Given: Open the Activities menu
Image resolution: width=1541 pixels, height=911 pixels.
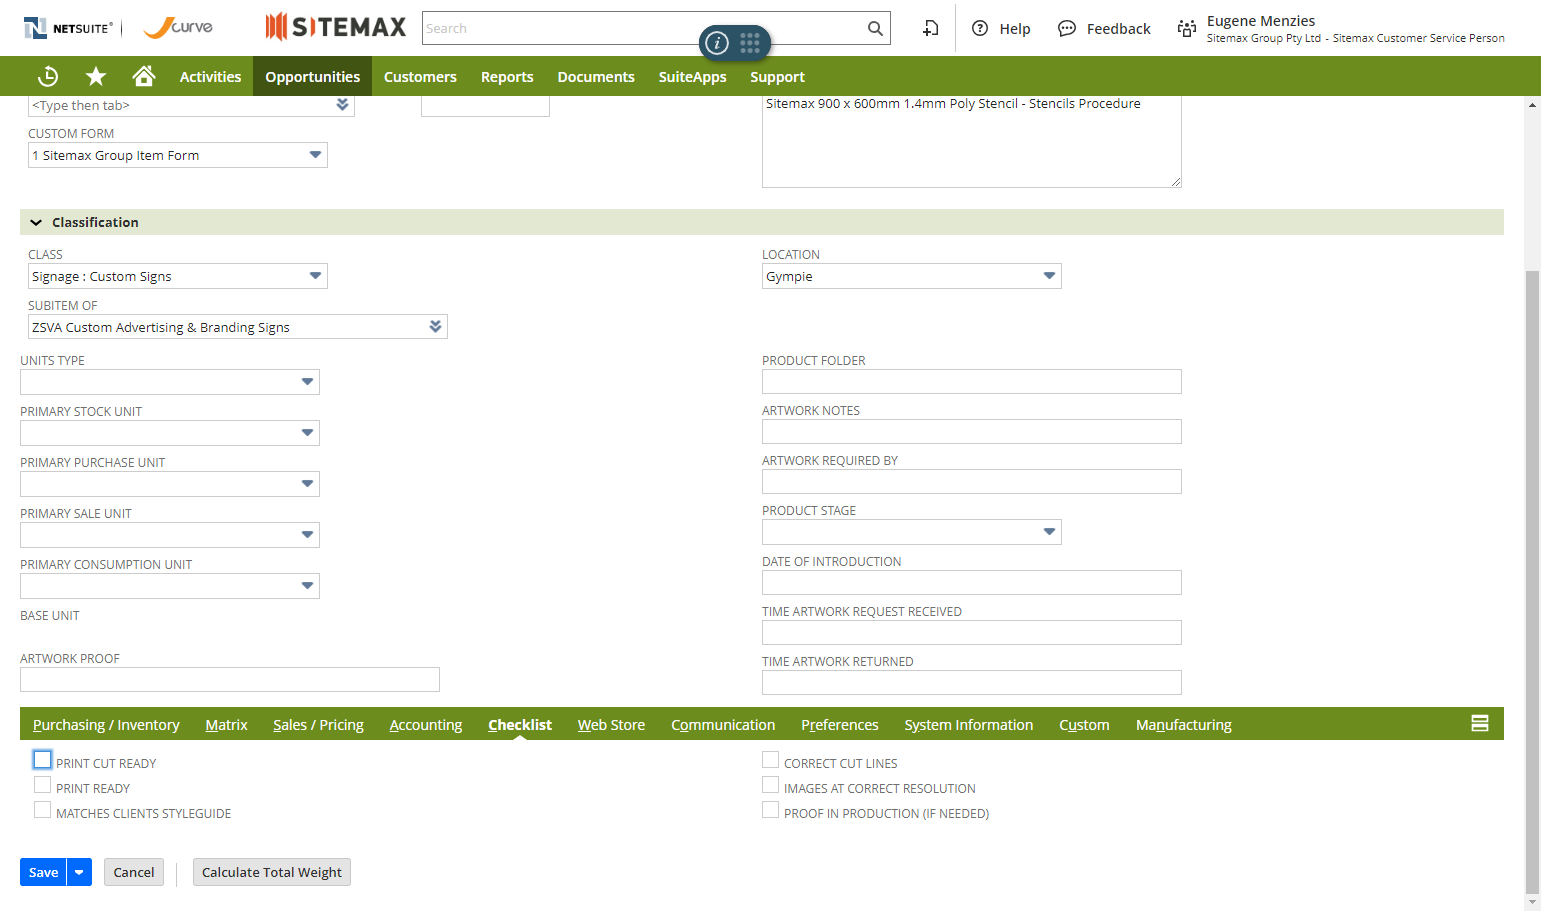Looking at the screenshot, I should (x=210, y=76).
